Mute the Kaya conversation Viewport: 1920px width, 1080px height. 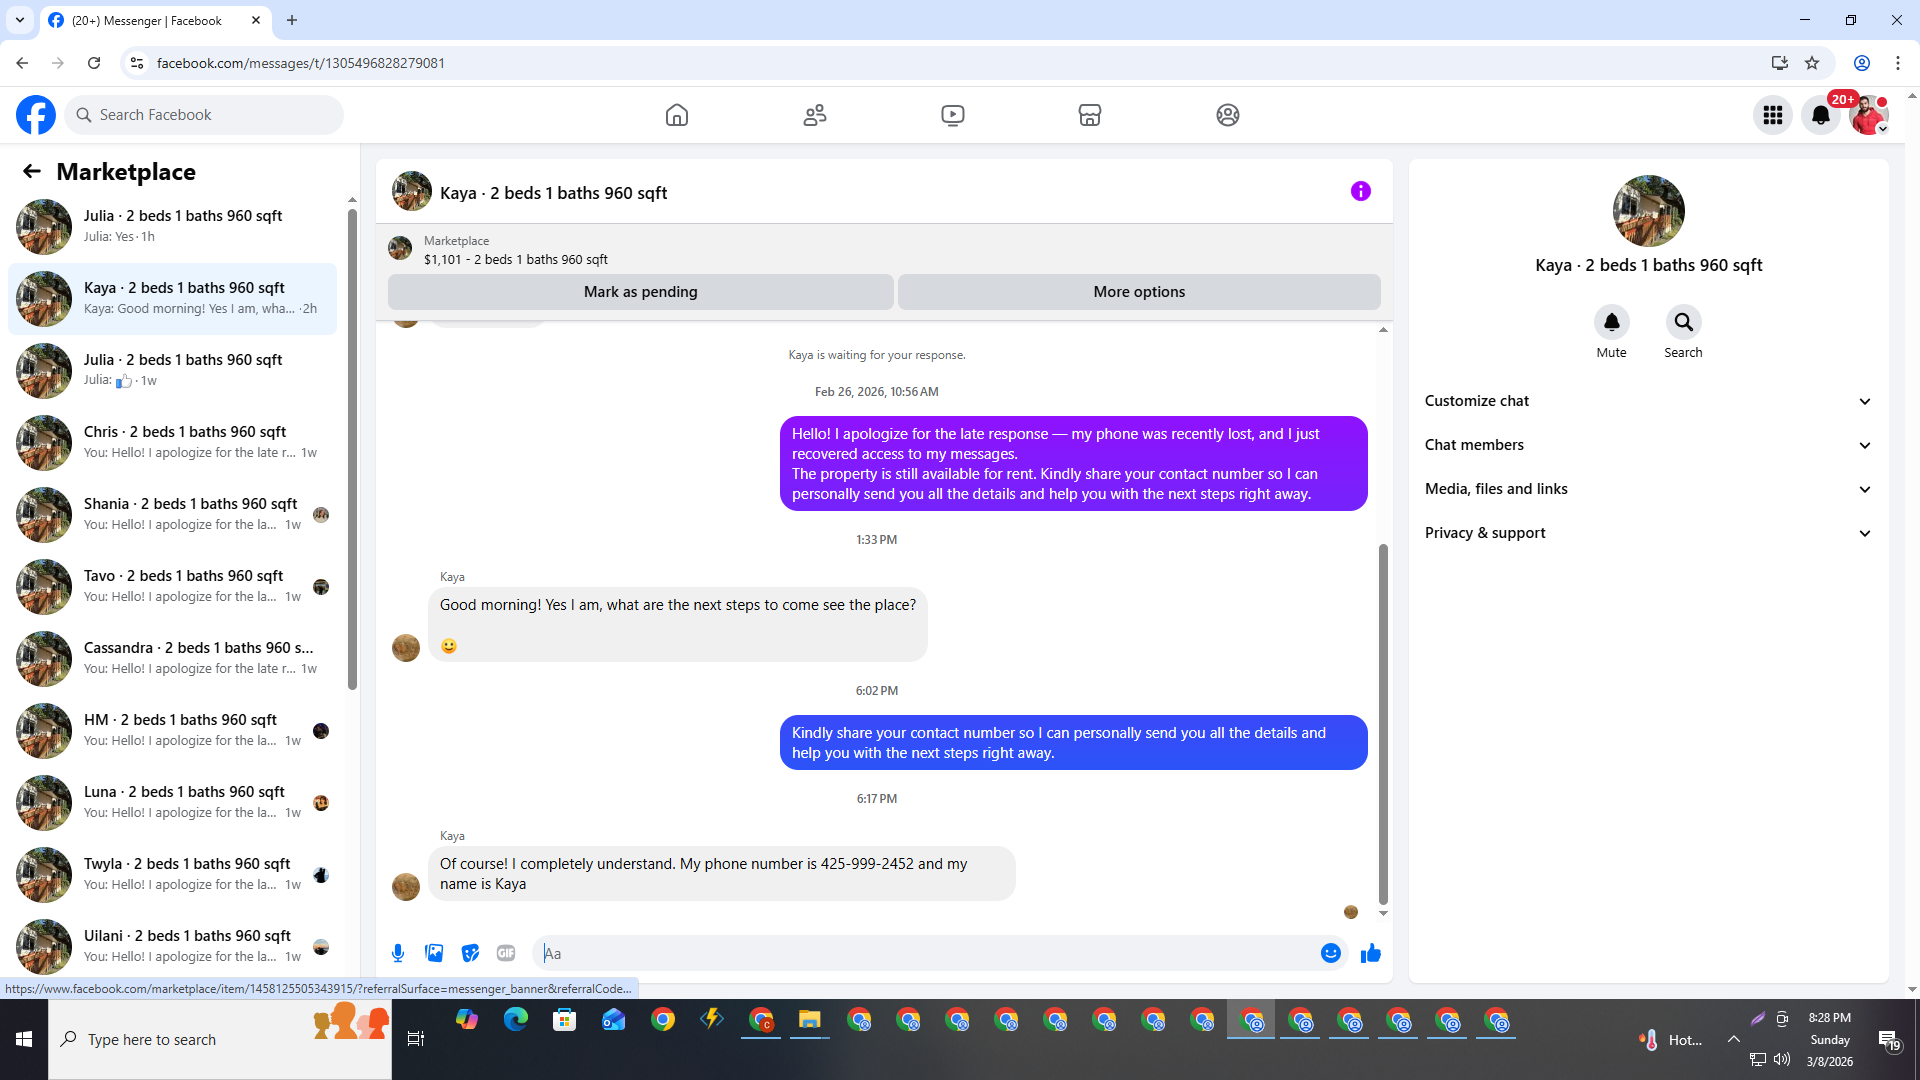click(1611, 322)
